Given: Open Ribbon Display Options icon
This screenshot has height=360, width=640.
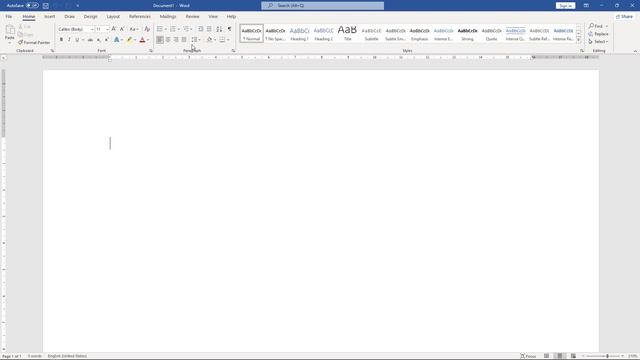Looking at the screenshot, I should [586, 6].
